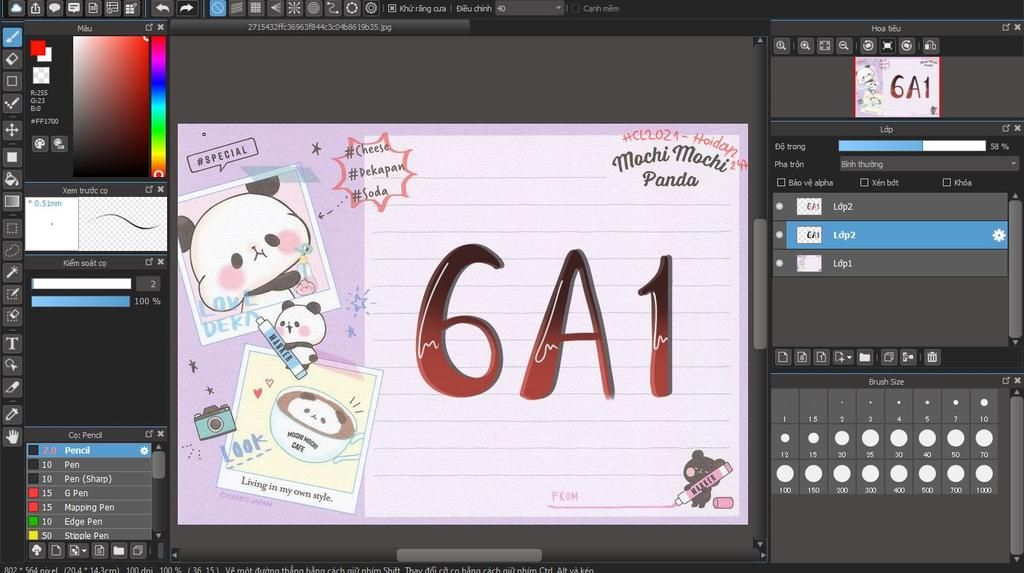Enable Khóa lock checkbox

[946, 182]
